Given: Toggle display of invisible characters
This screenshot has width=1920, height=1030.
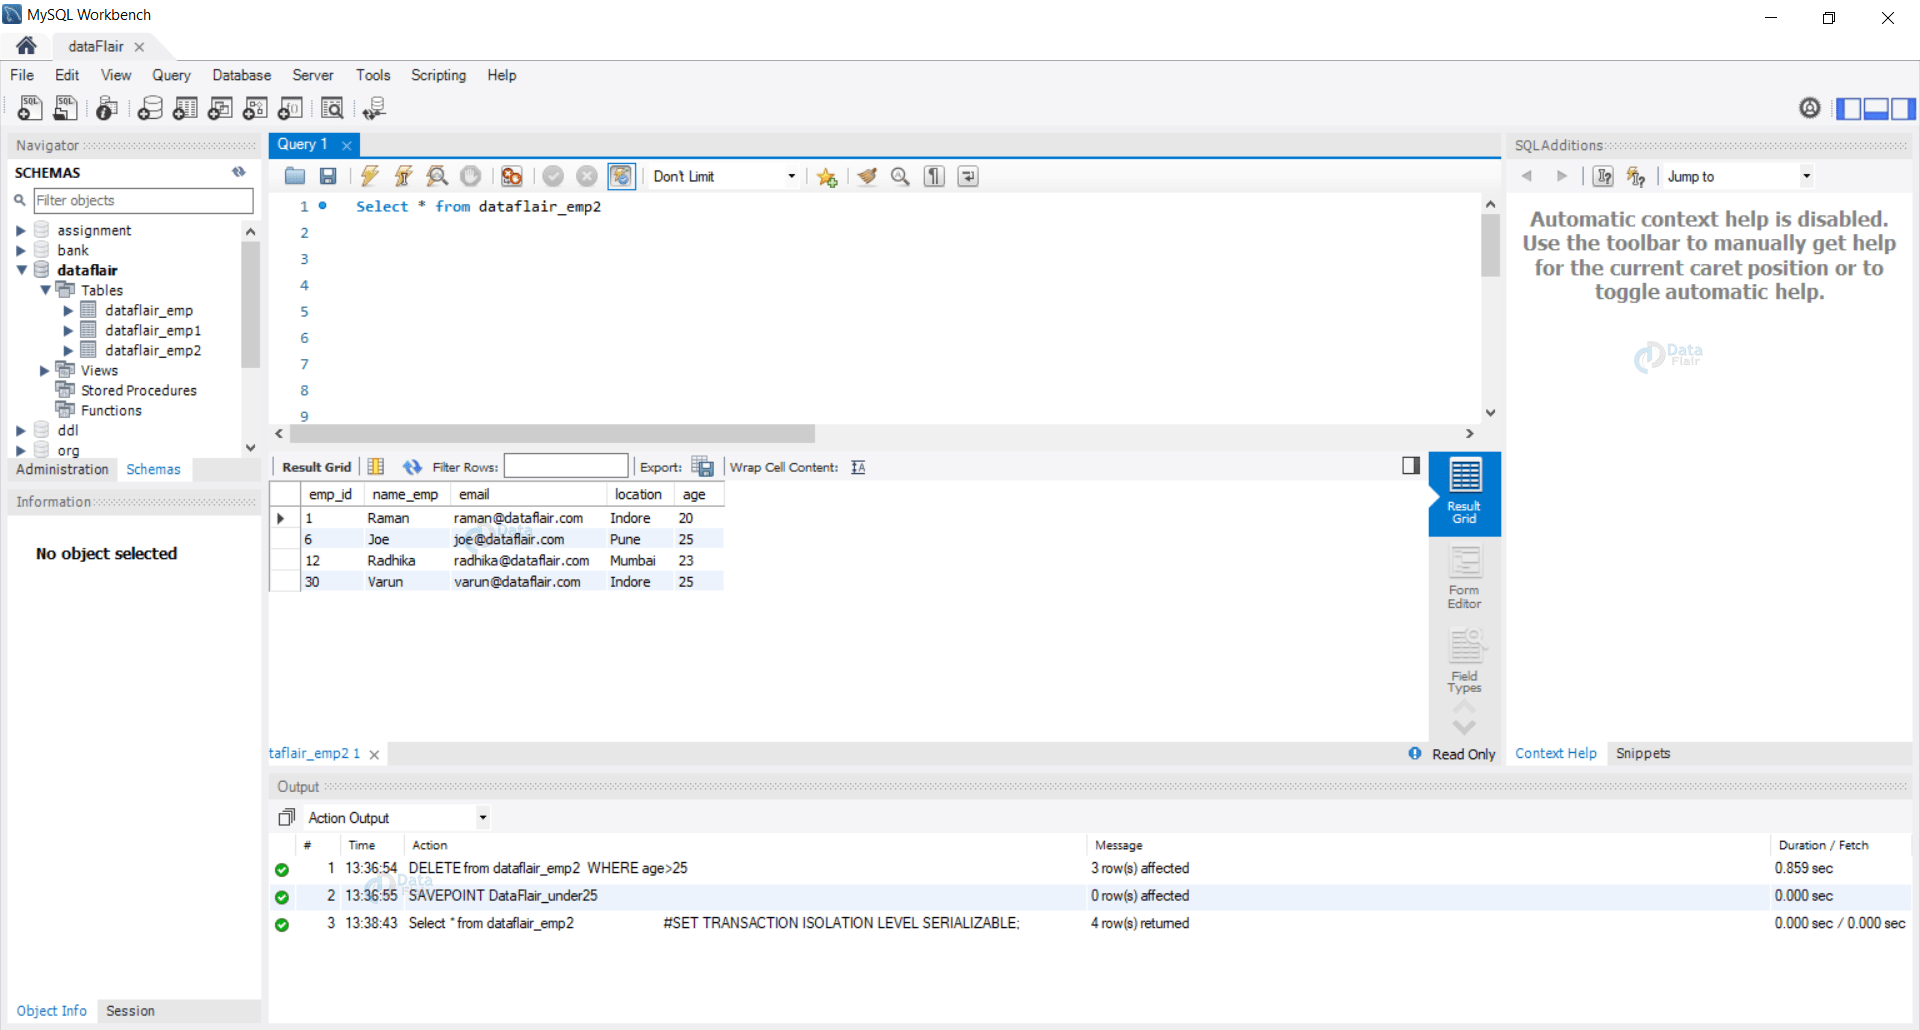Looking at the screenshot, I should pyautogui.click(x=933, y=176).
